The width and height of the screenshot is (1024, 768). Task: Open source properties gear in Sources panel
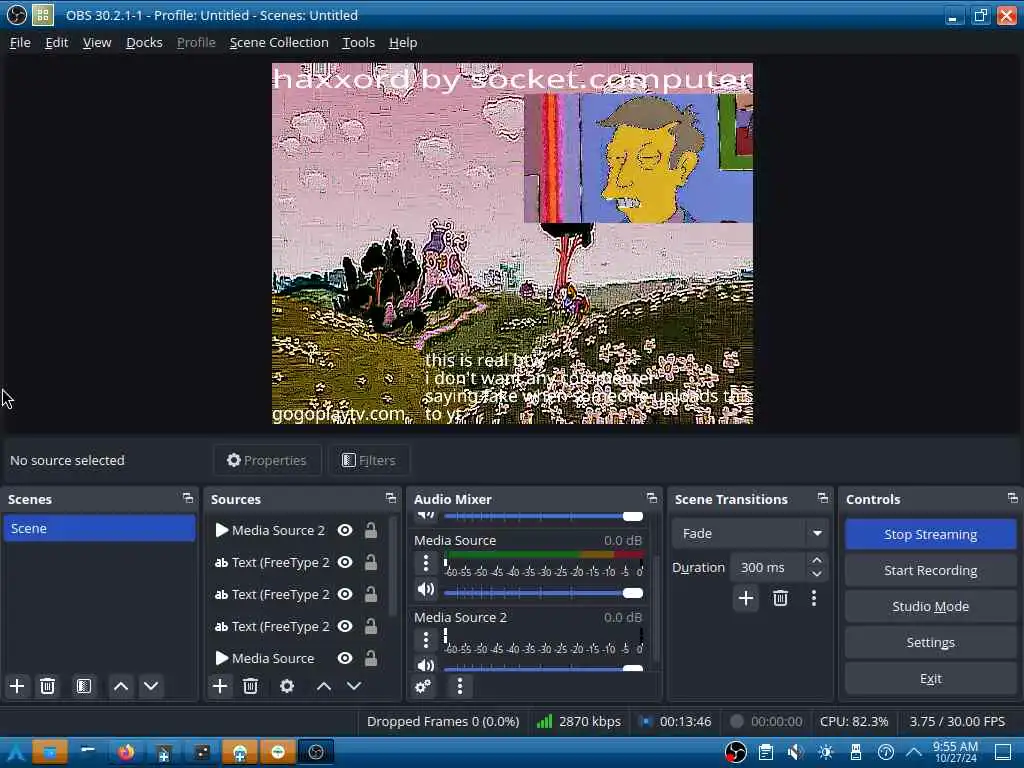(x=287, y=686)
